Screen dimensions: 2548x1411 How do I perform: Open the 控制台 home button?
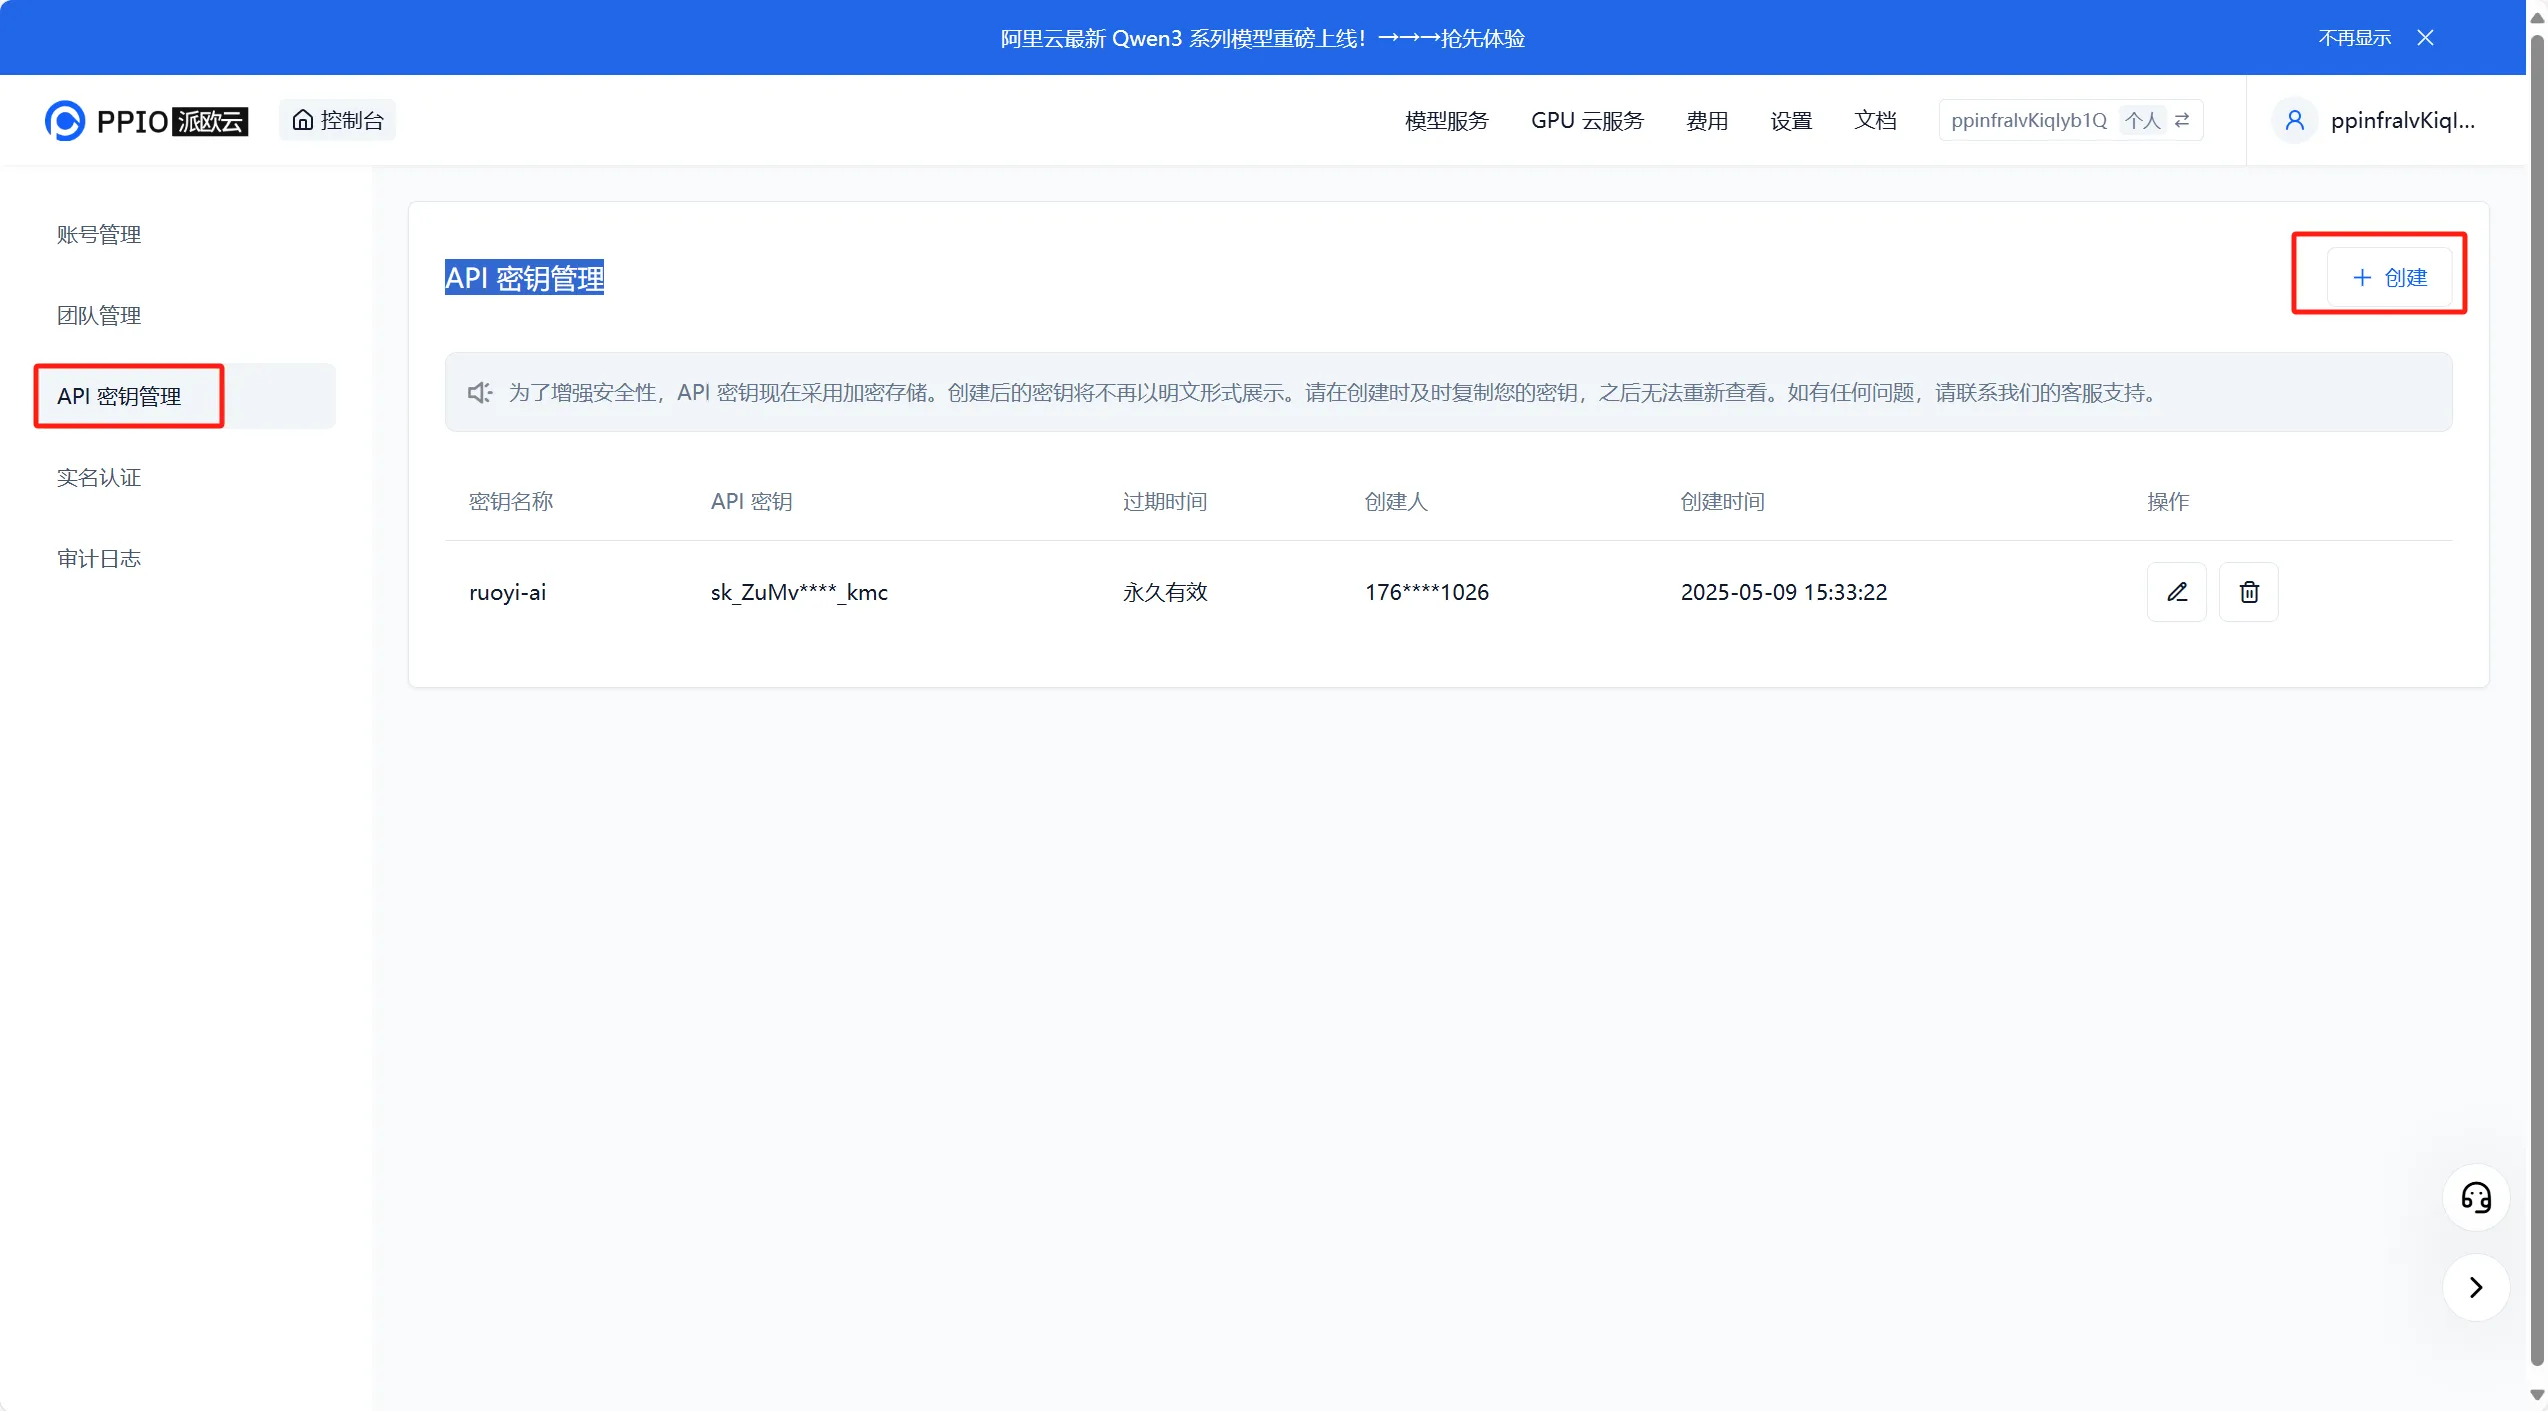pyautogui.click(x=338, y=121)
